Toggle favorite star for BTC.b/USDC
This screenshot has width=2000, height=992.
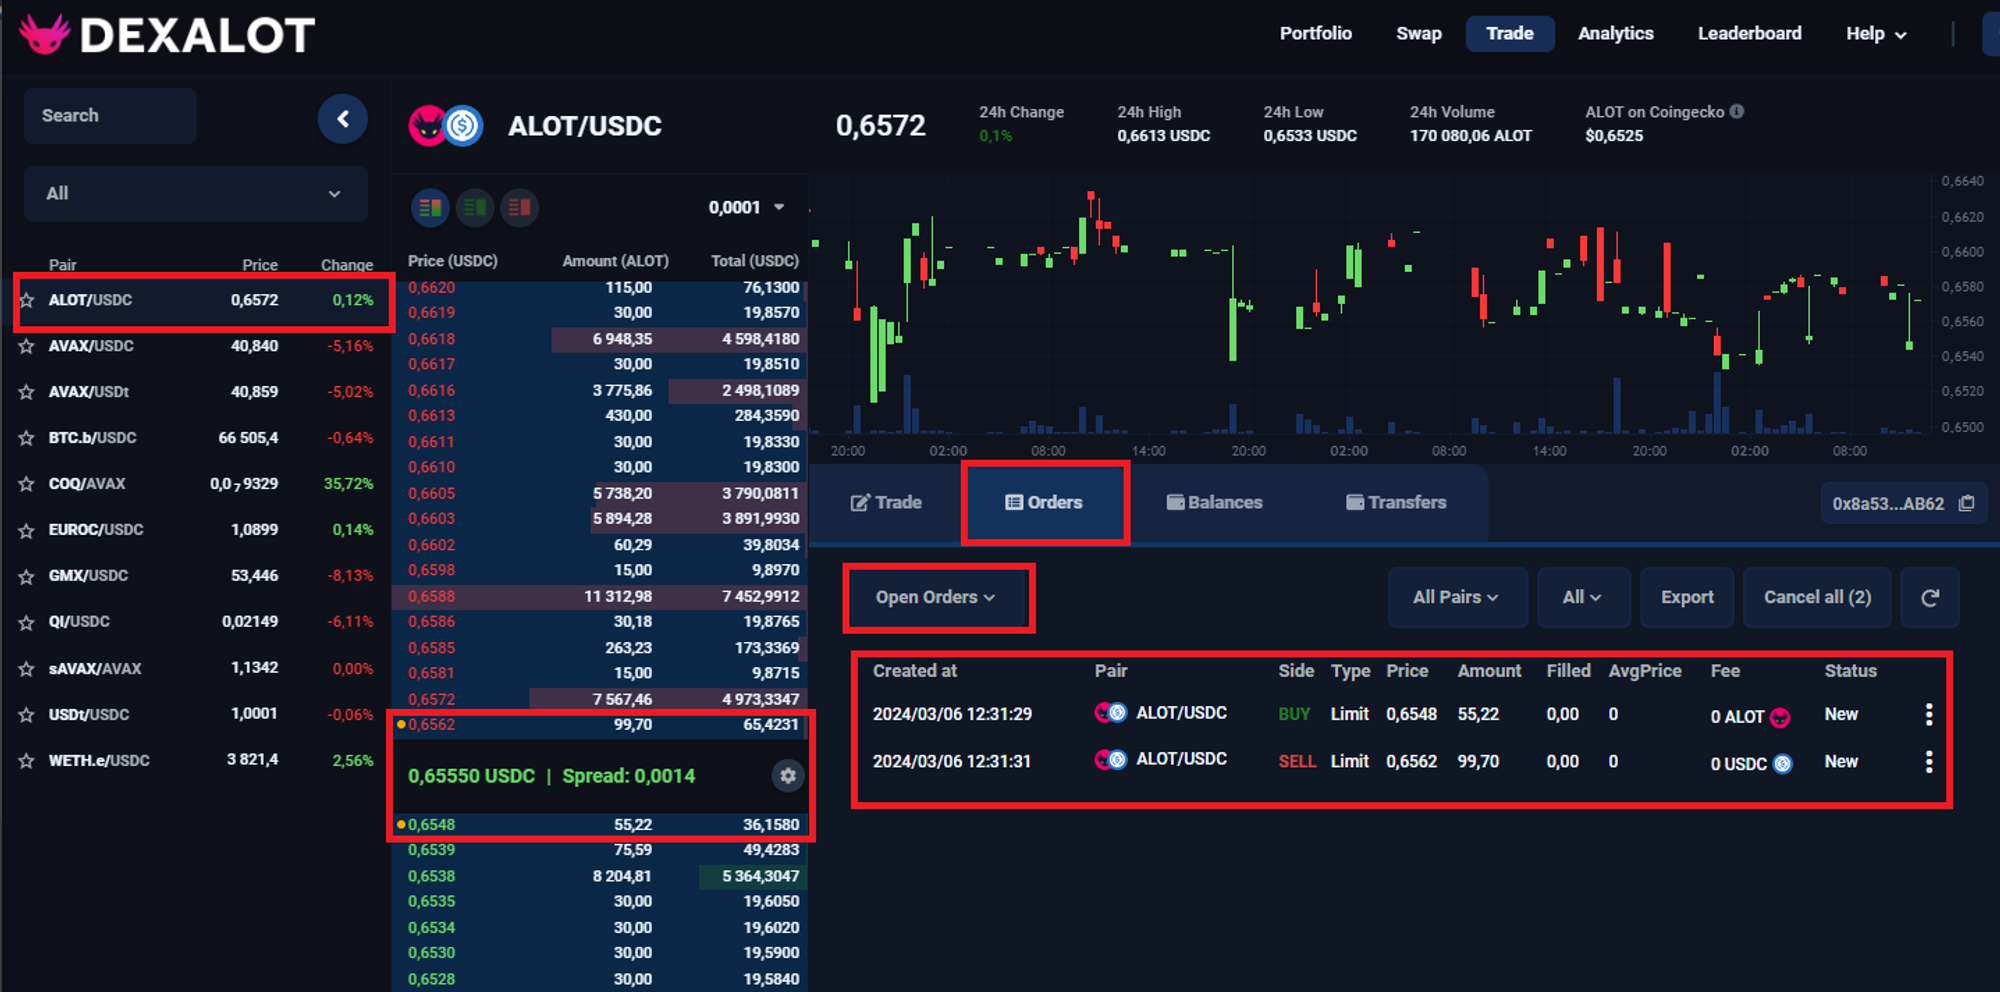[x=27, y=439]
